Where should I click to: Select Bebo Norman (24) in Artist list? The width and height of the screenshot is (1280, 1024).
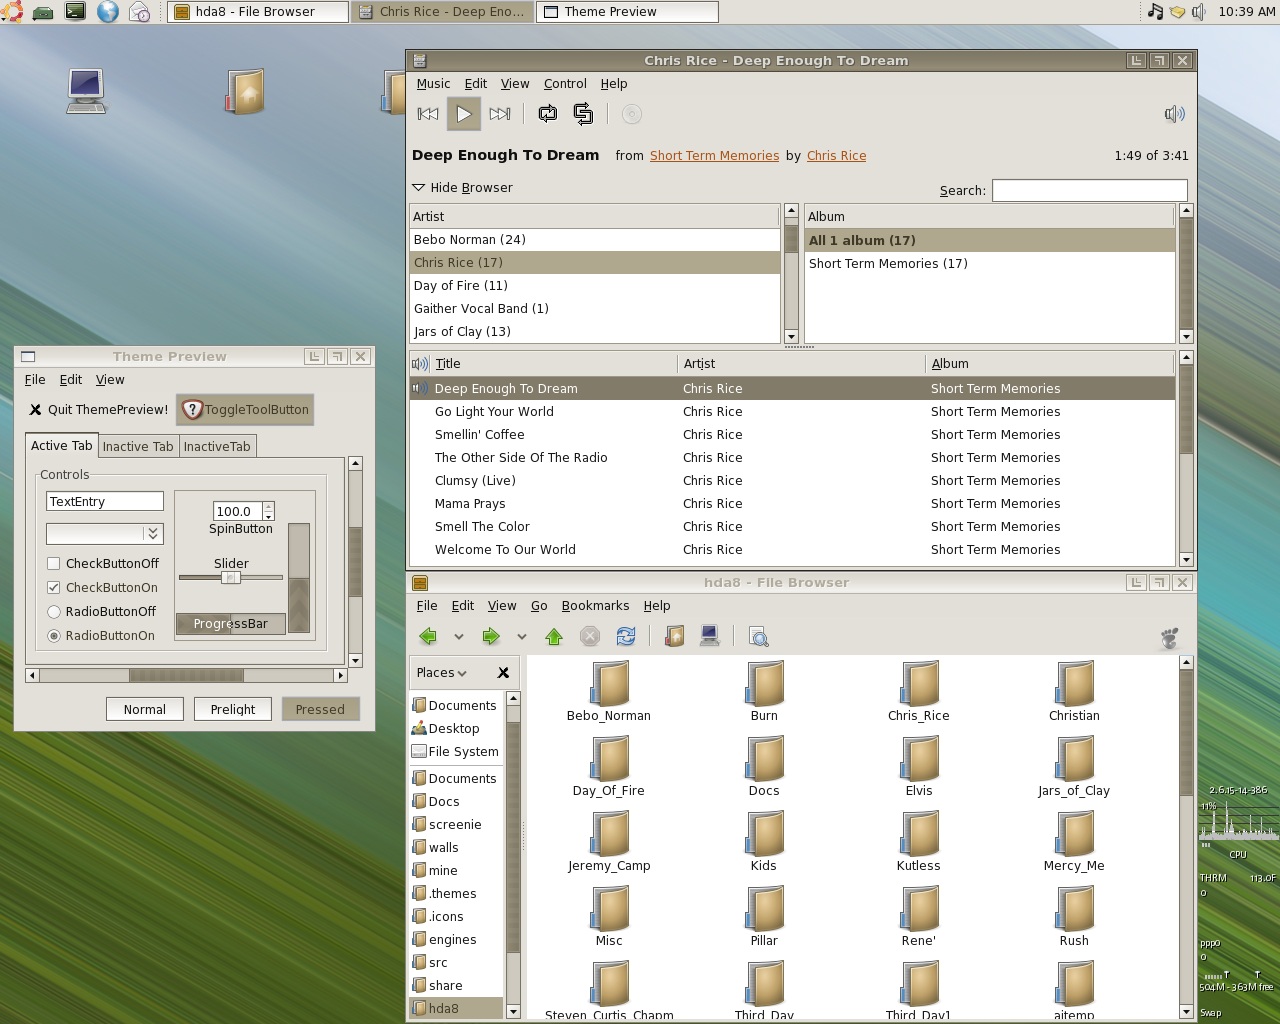pos(594,240)
